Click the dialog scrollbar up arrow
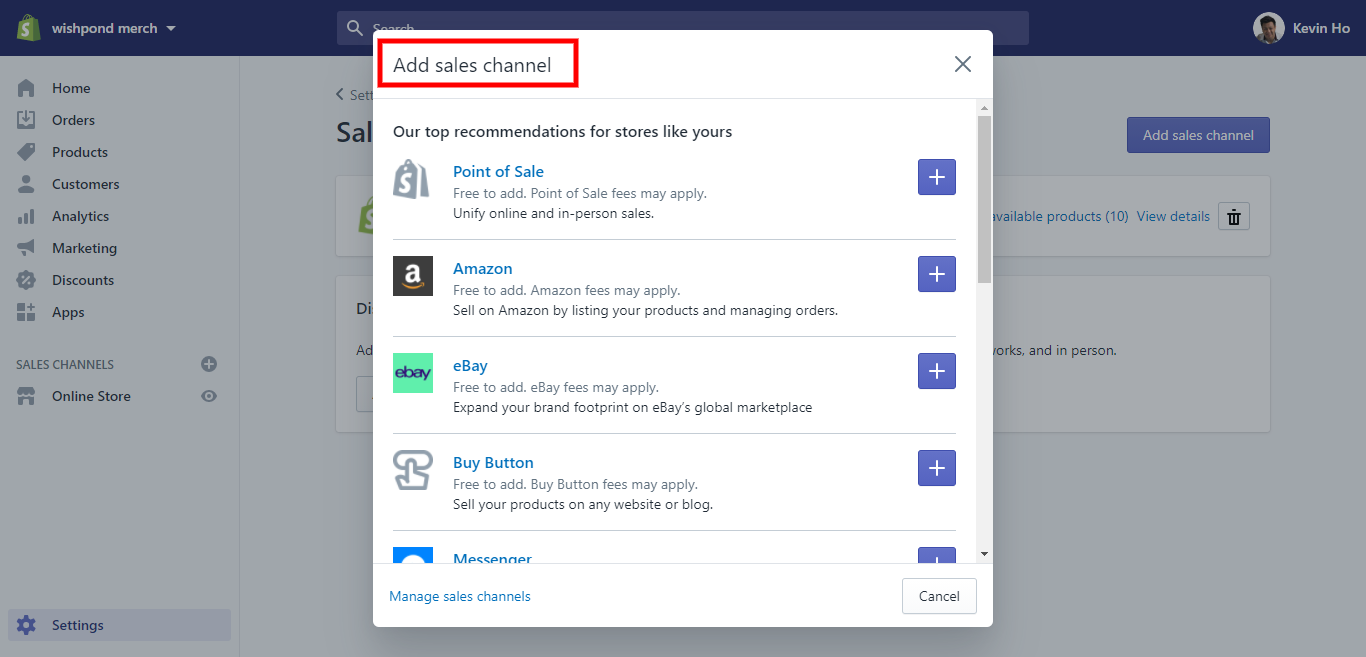 pos(984,107)
